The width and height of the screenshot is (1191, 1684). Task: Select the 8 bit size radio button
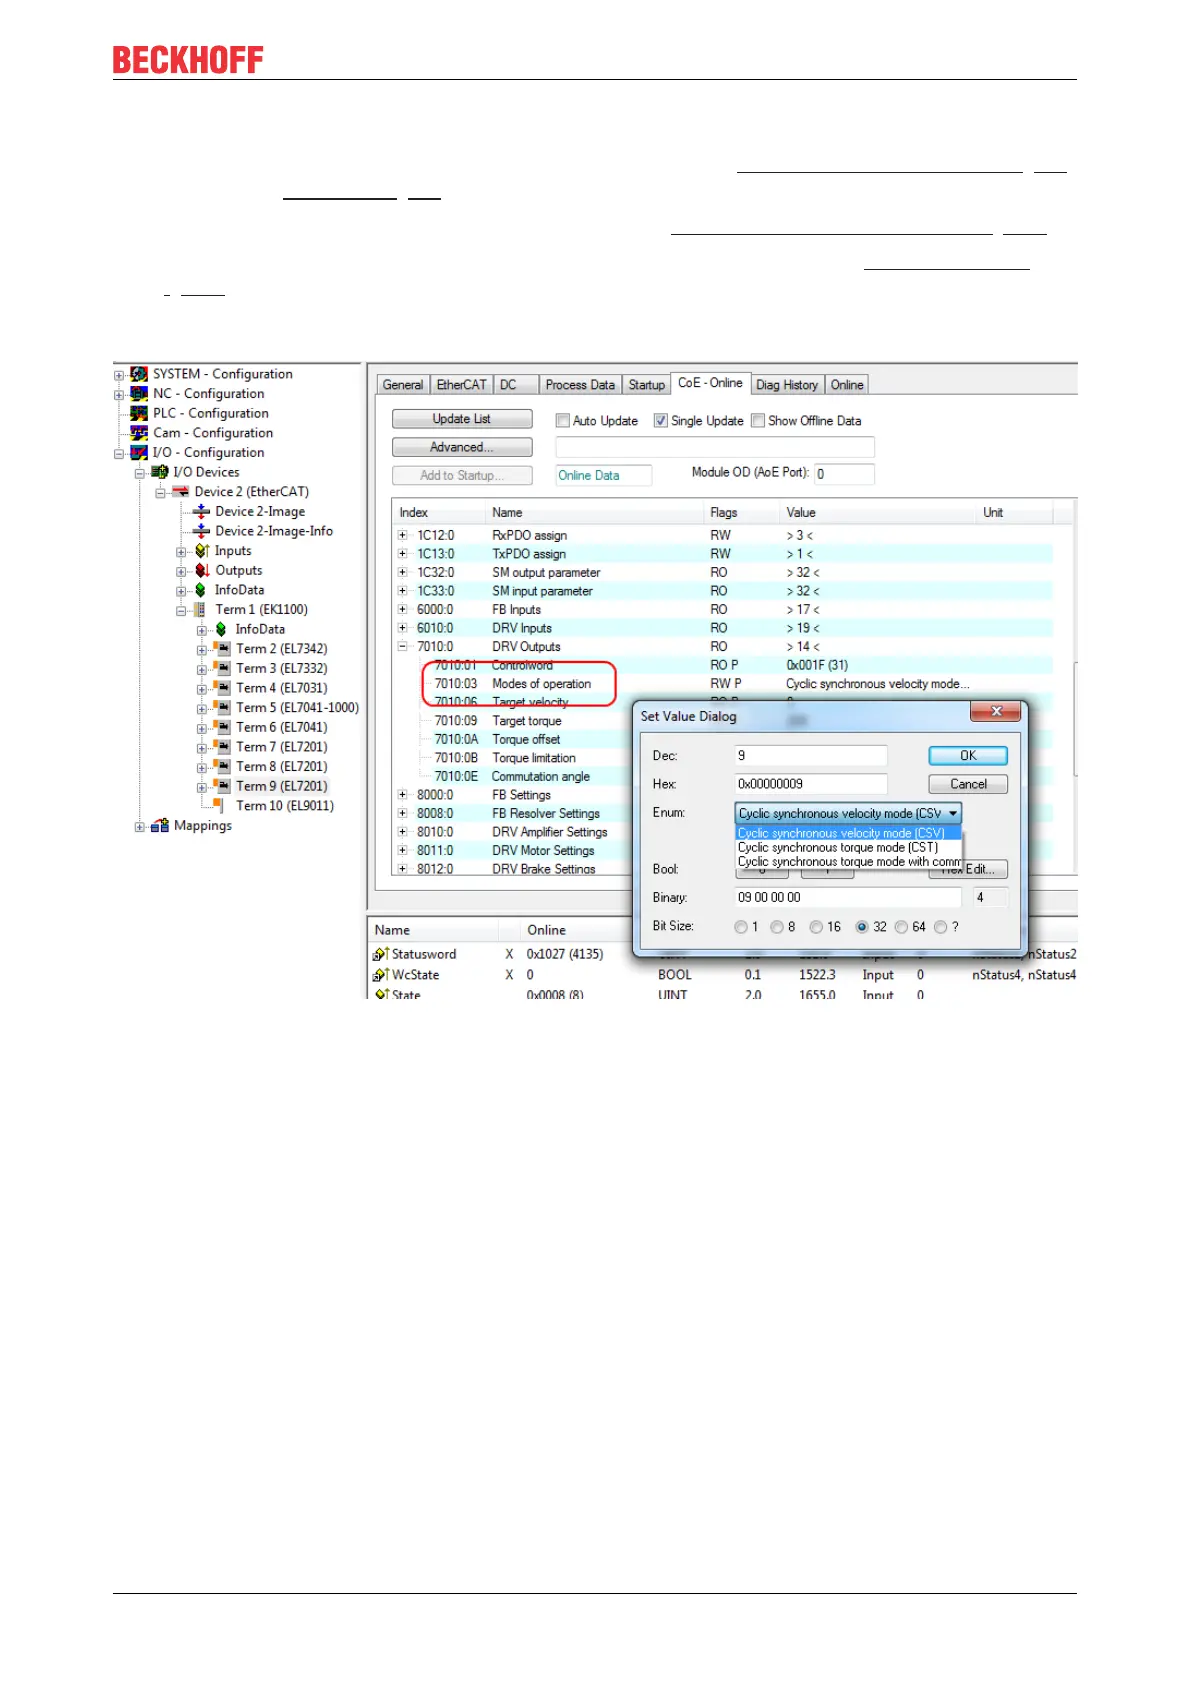click(777, 927)
